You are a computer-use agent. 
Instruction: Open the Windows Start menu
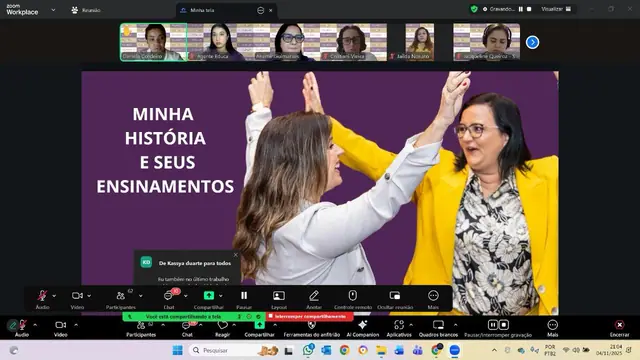[x=178, y=350]
